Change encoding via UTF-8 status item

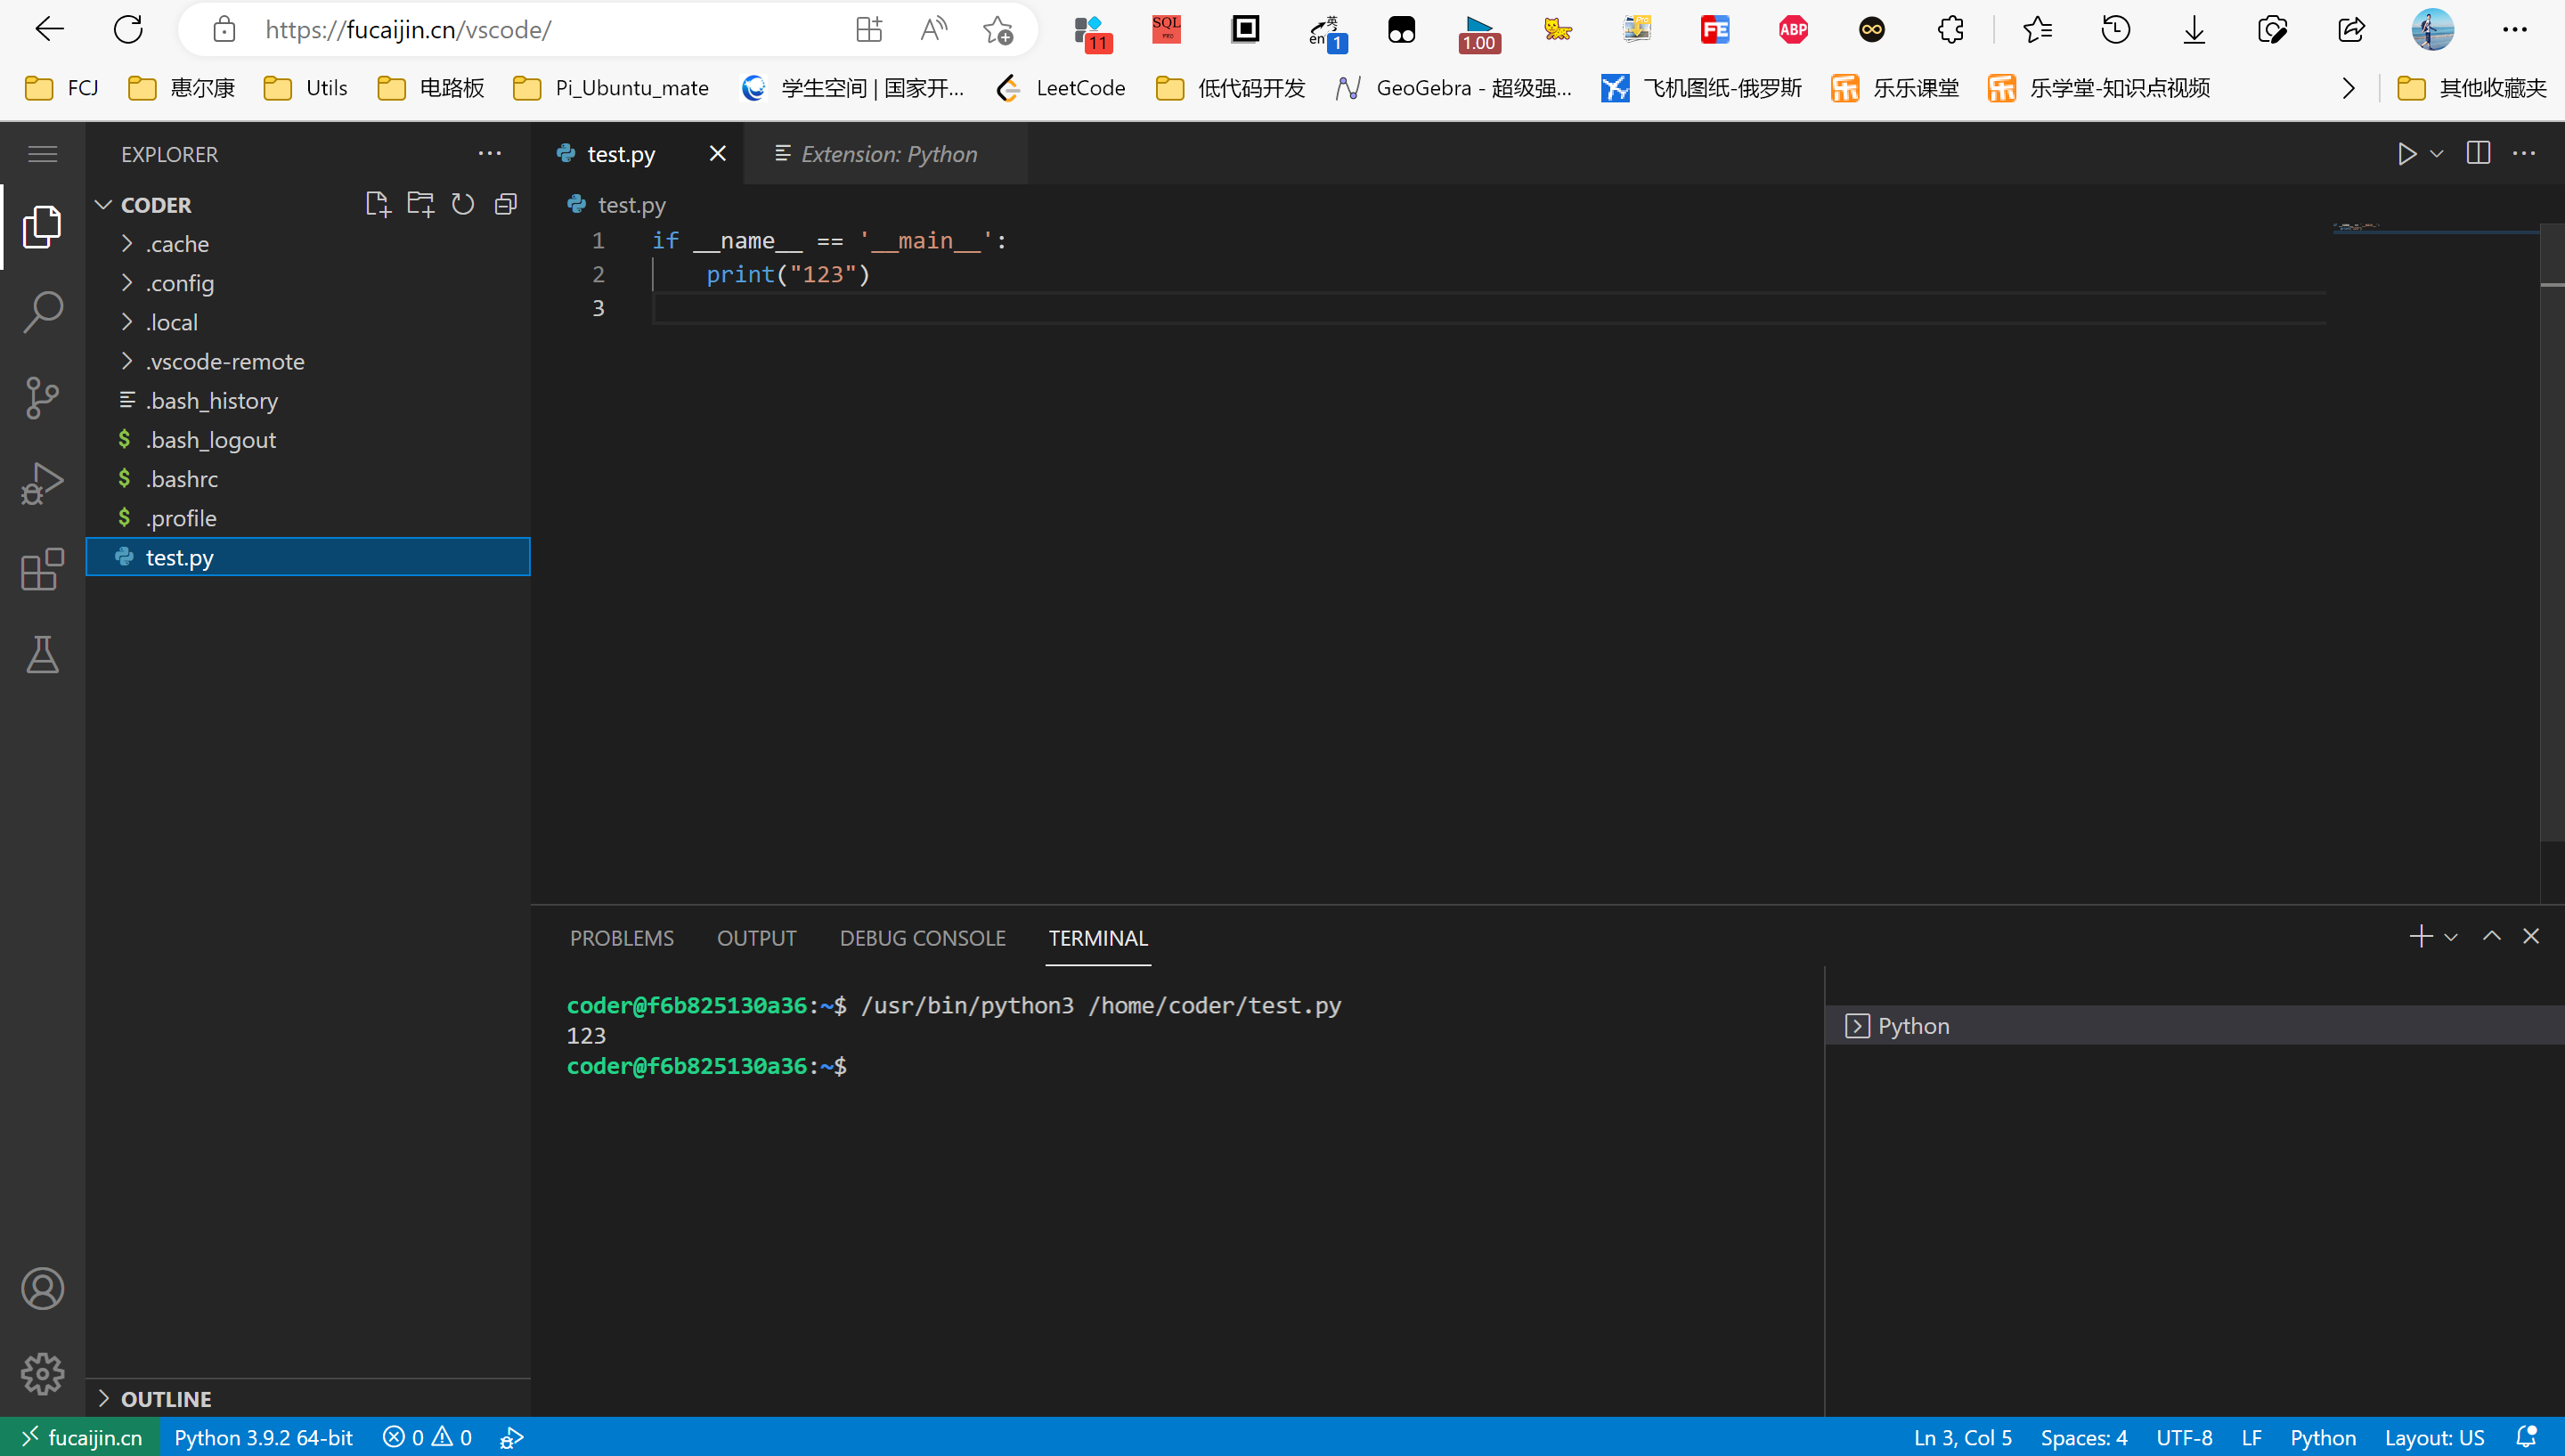2184,1437
